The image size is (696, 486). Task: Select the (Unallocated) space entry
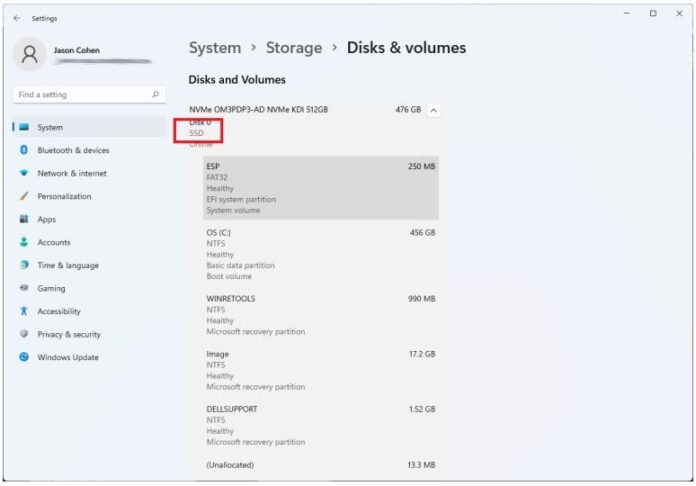point(320,465)
